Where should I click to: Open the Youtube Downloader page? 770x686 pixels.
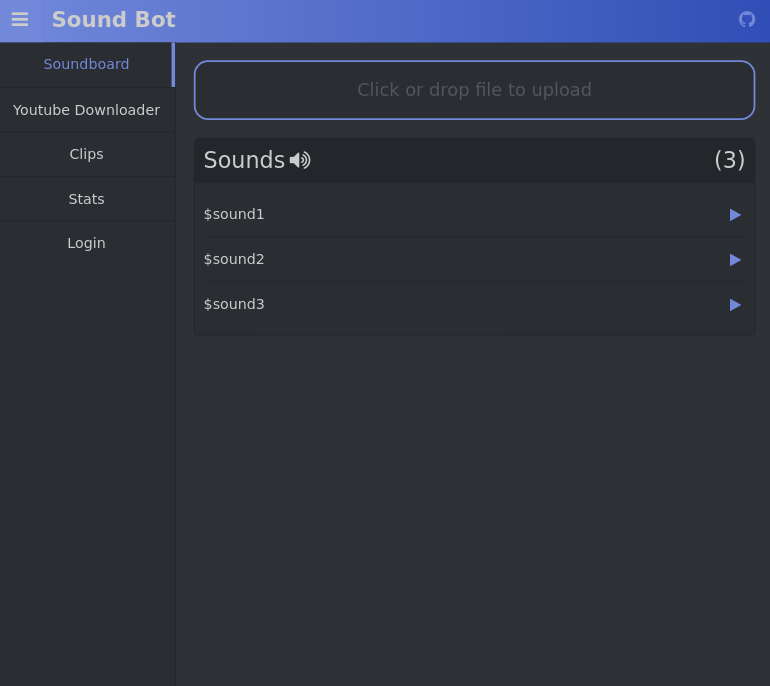click(86, 110)
